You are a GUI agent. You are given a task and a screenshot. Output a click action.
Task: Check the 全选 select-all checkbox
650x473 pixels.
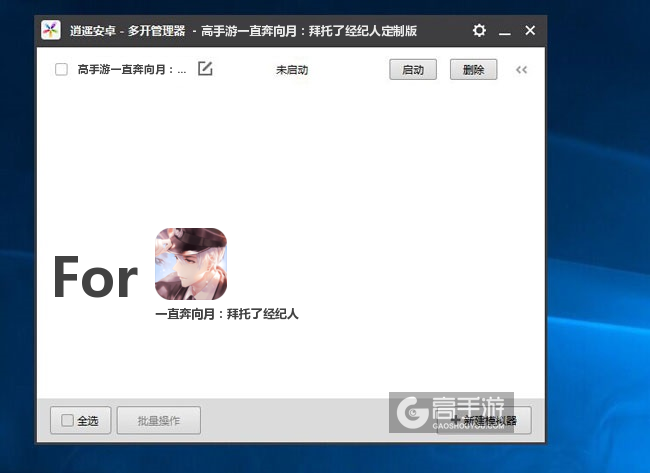click(x=67, y=420)
